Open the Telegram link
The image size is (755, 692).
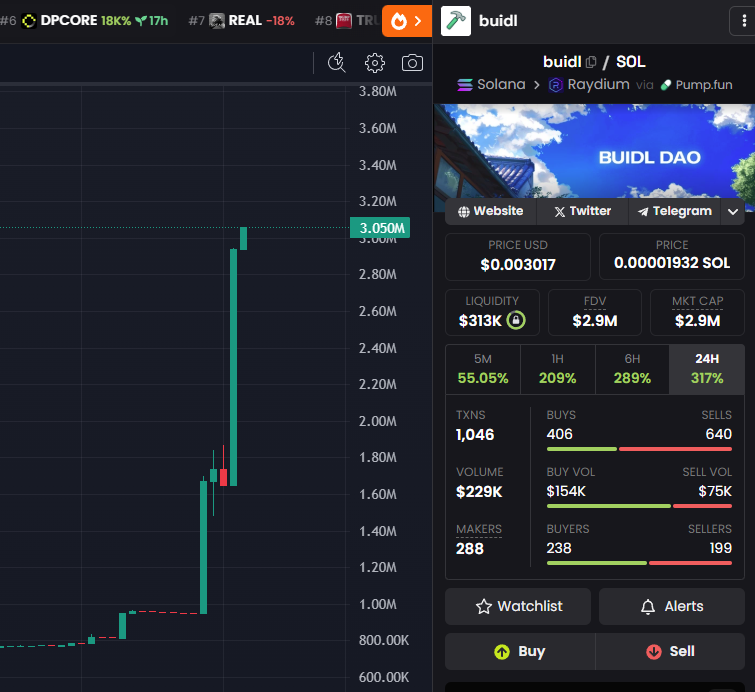[x=675, y=211]
